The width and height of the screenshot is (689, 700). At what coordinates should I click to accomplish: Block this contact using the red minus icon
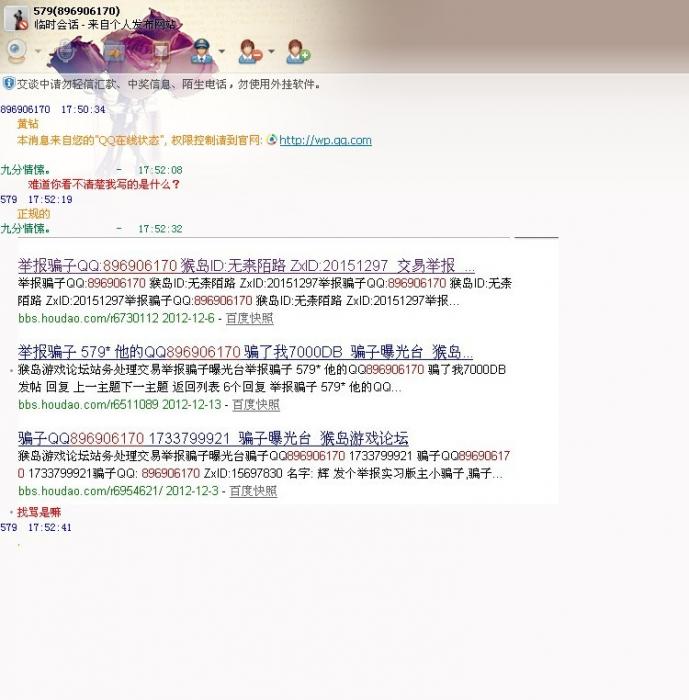[x=250, y=52]
